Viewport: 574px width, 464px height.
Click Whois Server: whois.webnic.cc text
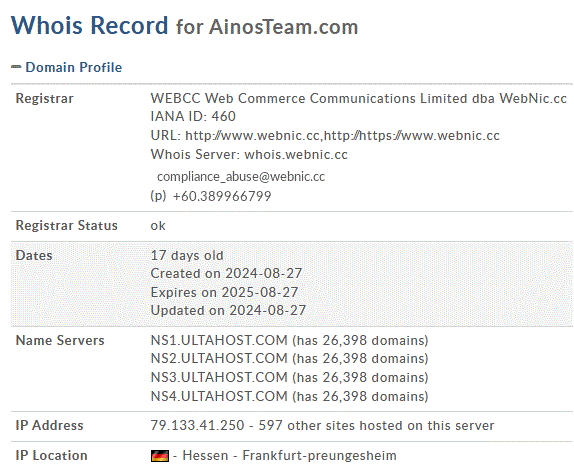coord(249,154)
